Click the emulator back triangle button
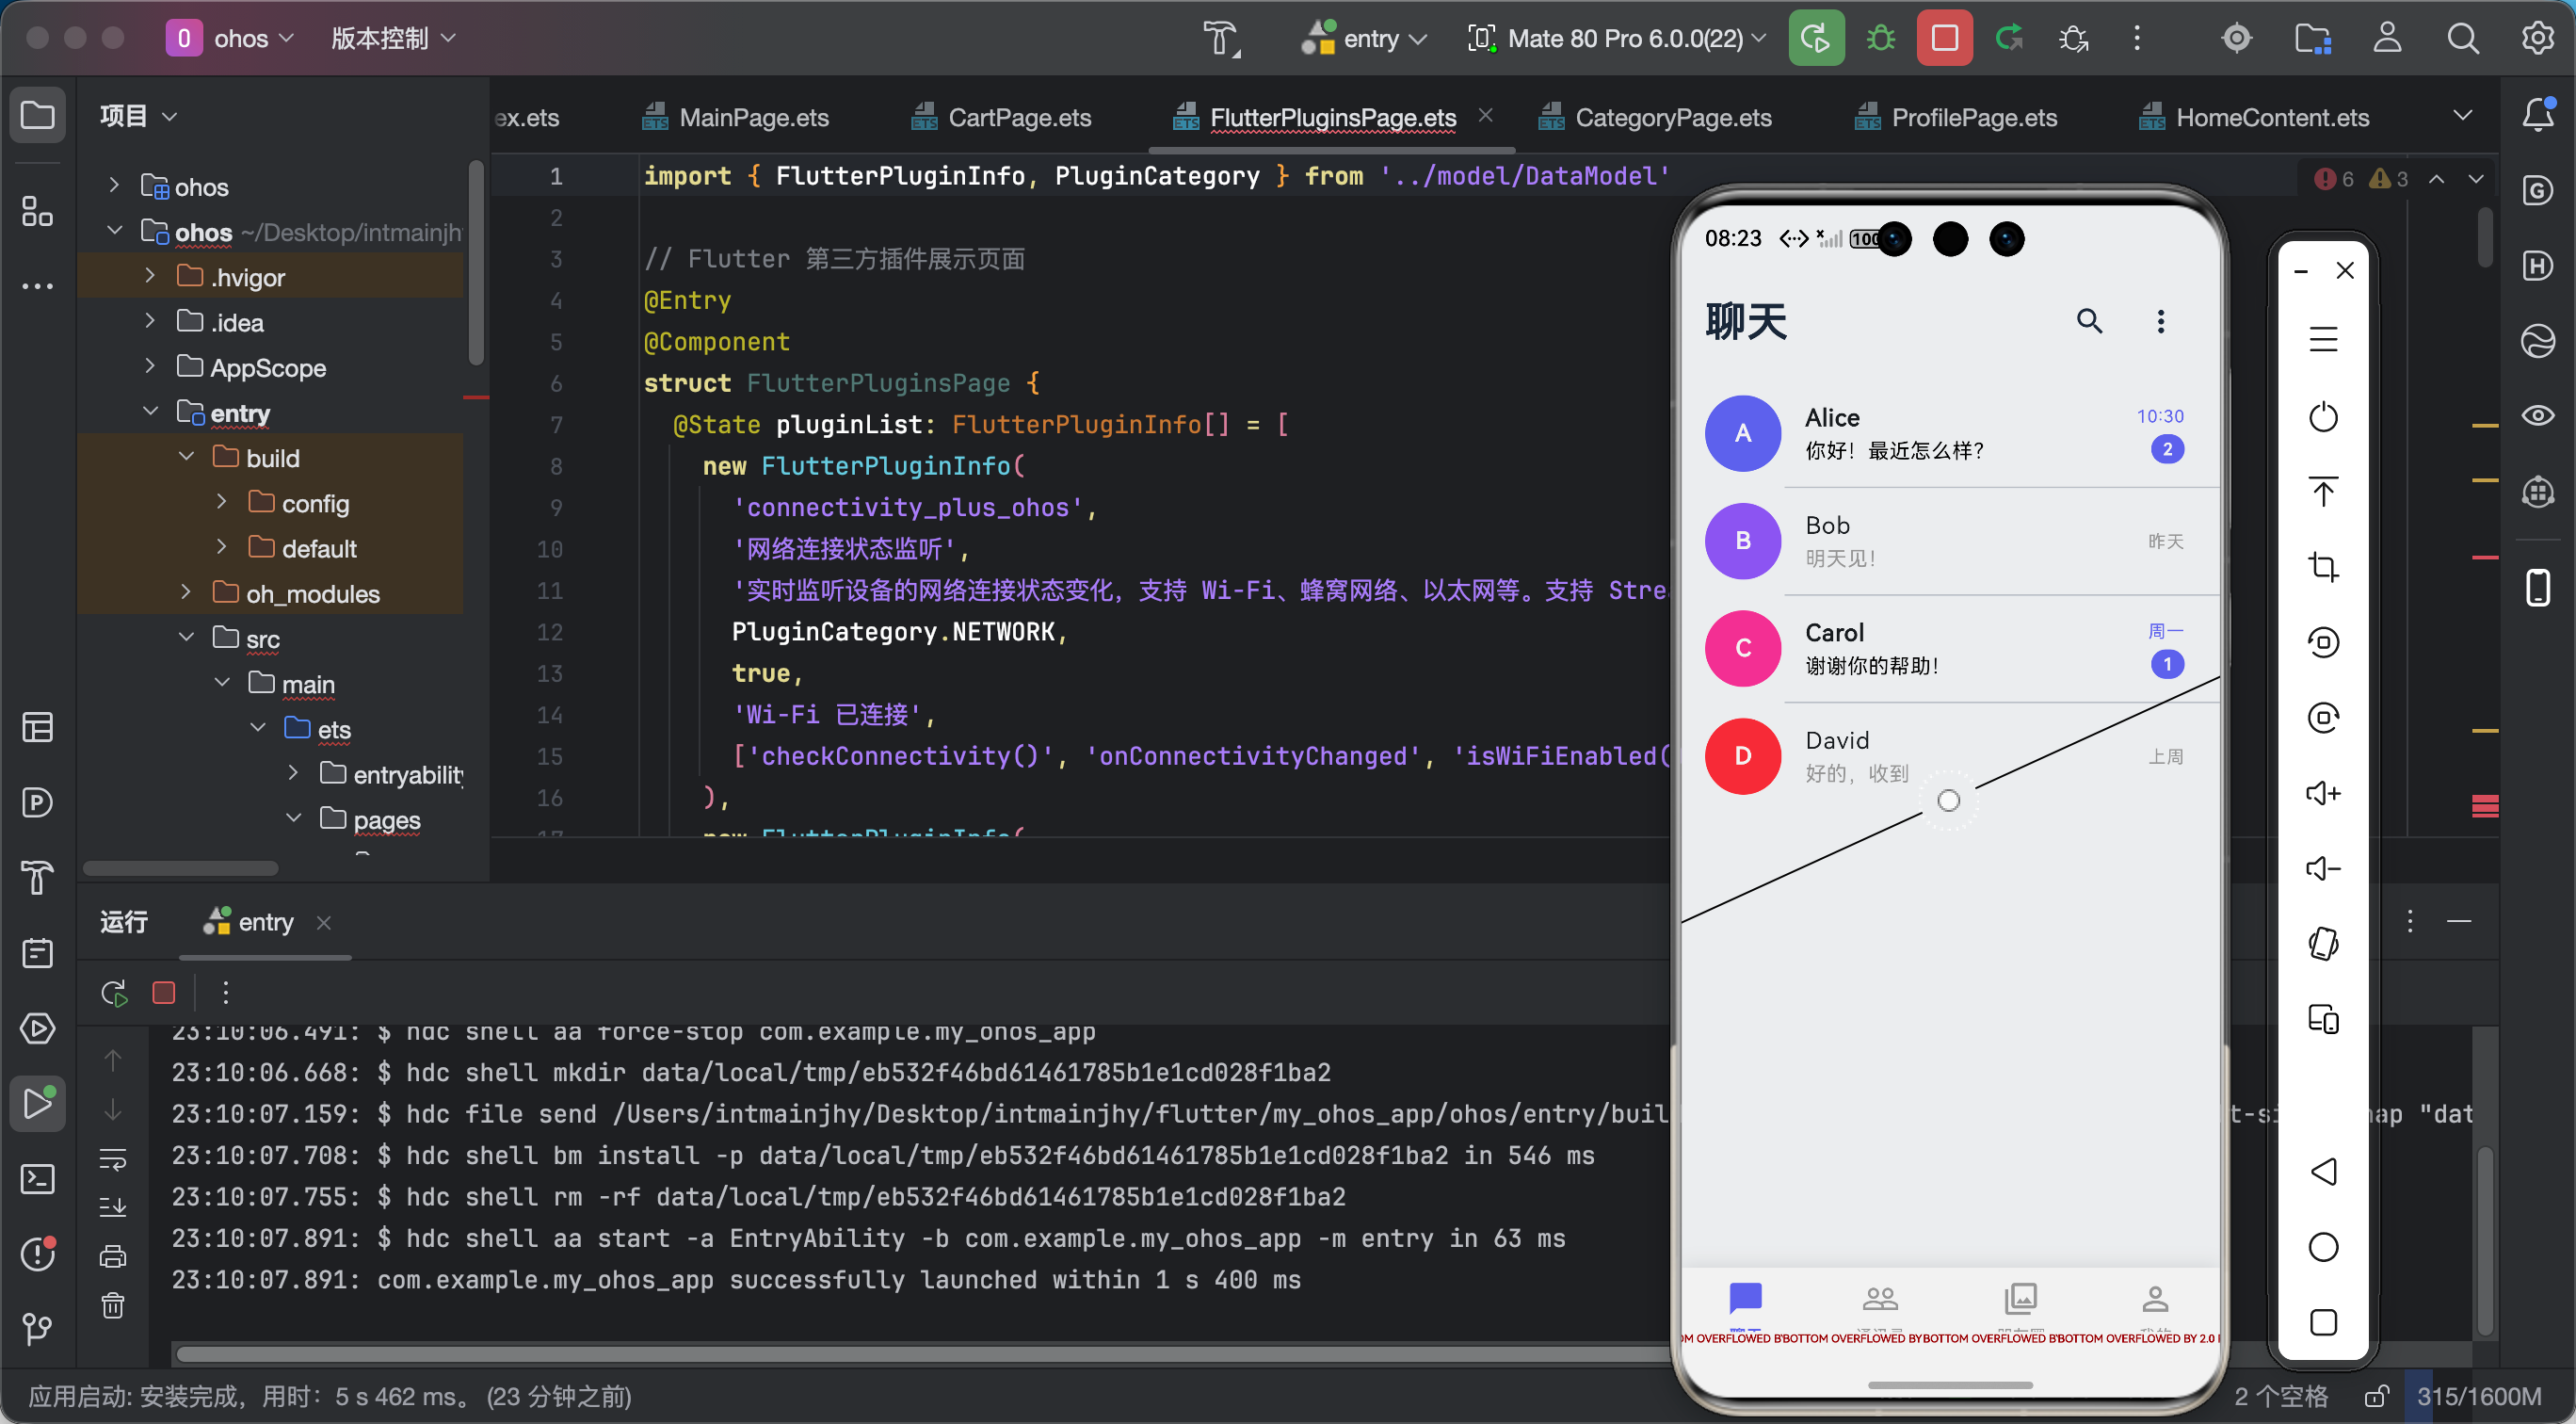The height and width of the screenshot is (1424, 2576). pyautogui.click(x=2322, y=1171)
